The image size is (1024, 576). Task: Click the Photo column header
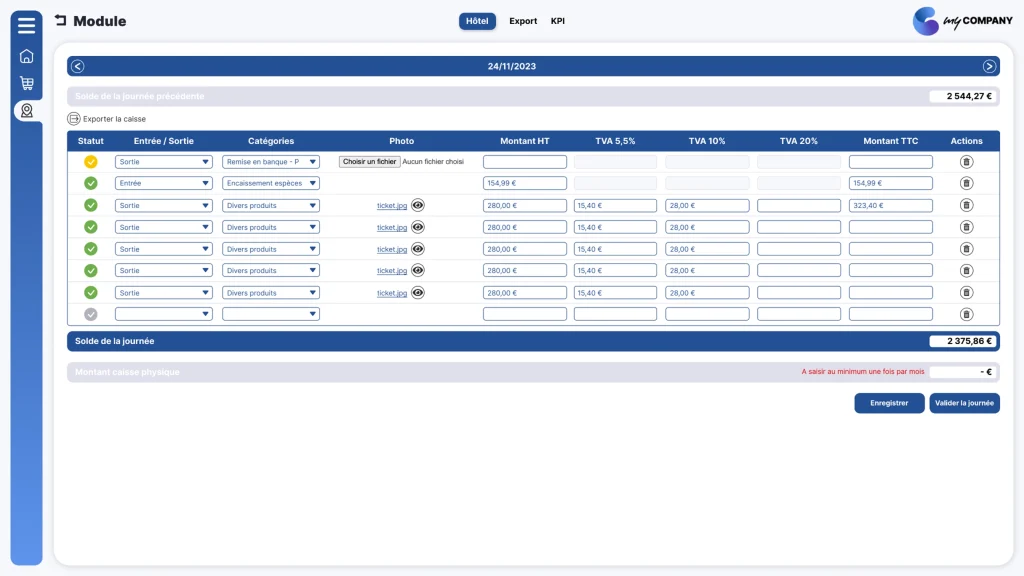402,141
